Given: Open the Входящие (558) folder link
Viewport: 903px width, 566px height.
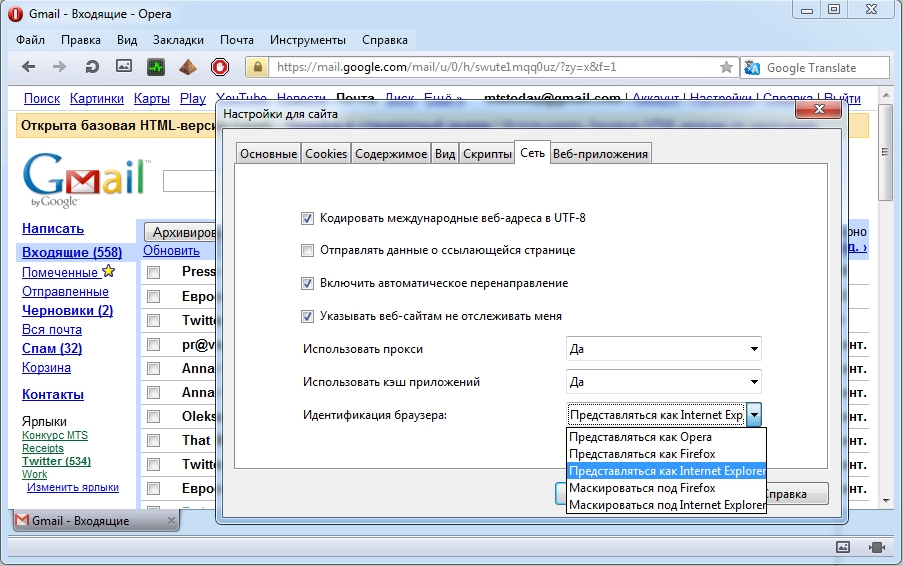Looking at the screenshot, I should click(72, 253).
